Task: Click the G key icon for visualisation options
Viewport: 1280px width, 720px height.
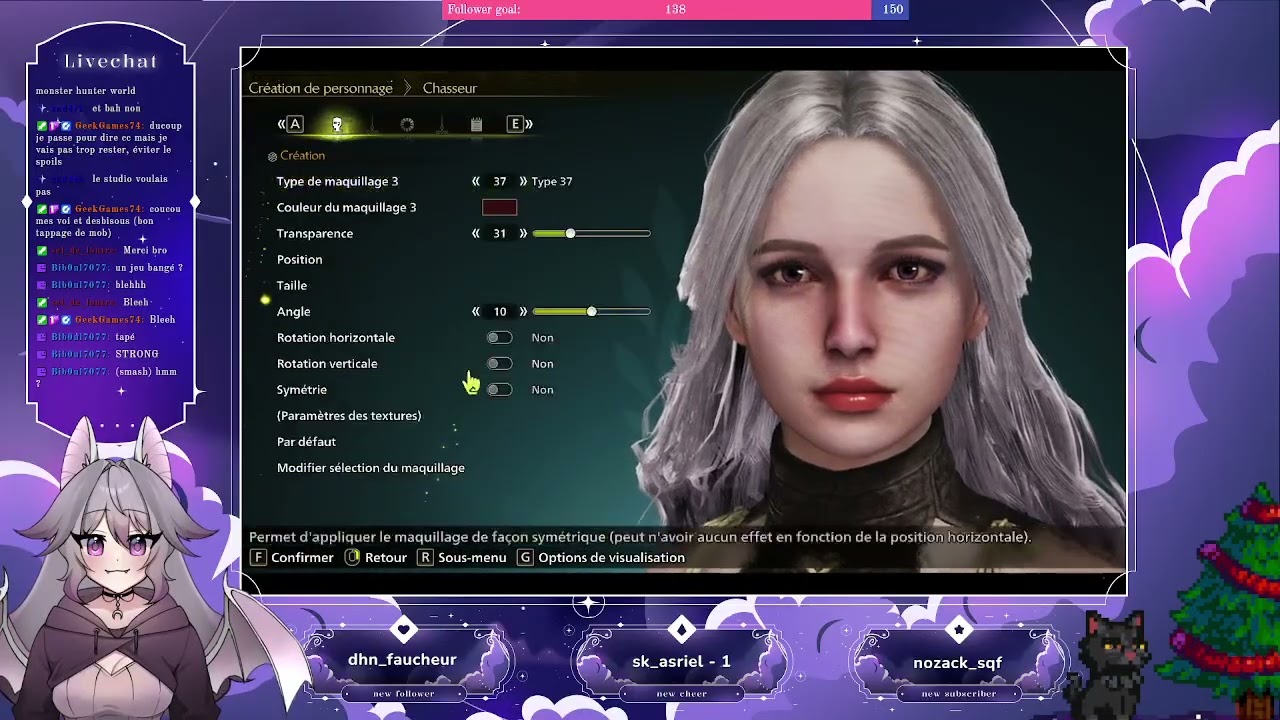Action: [525, 557]
